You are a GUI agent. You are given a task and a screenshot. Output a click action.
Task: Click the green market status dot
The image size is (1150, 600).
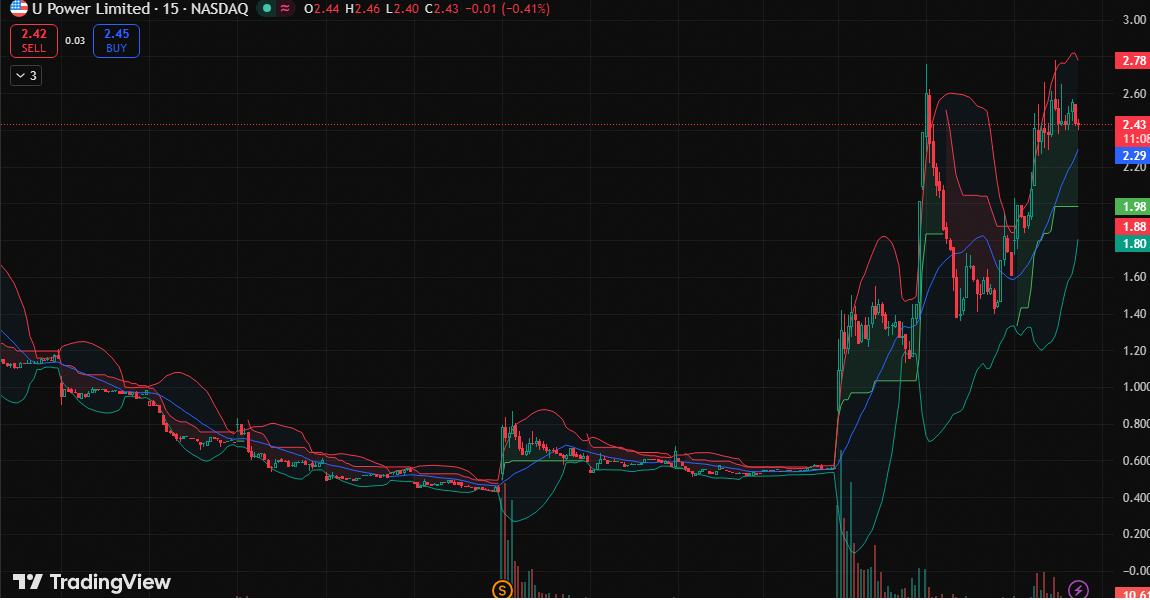[267, 9]
